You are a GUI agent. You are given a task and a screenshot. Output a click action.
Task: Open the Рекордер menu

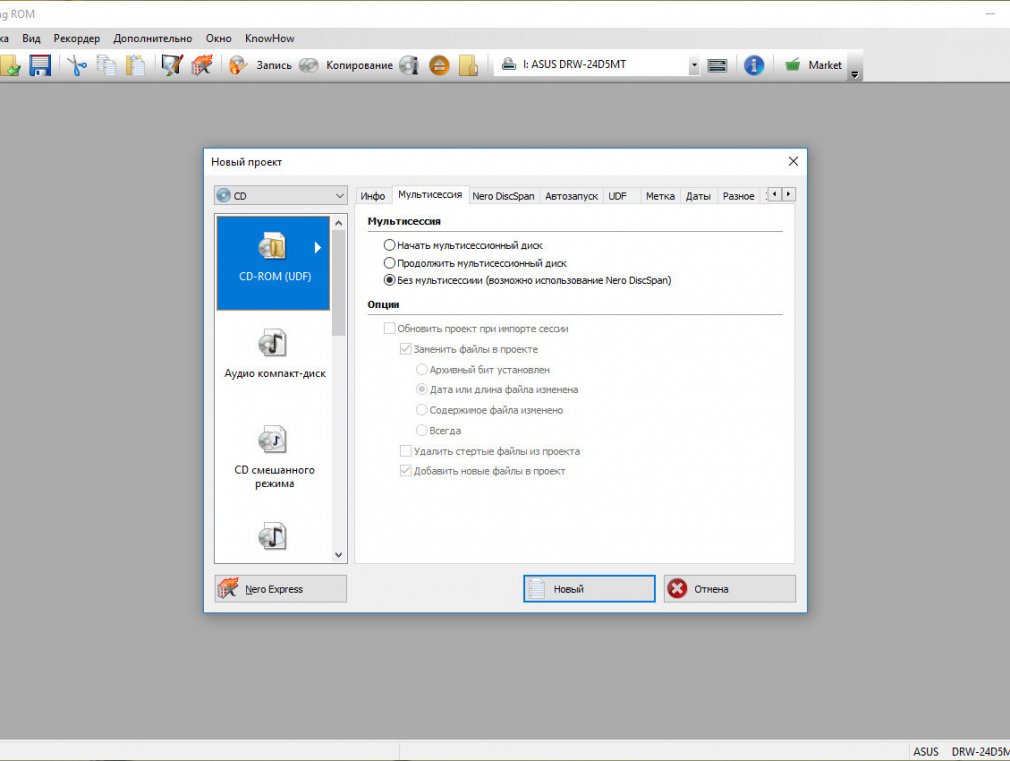tap(77, 39)
